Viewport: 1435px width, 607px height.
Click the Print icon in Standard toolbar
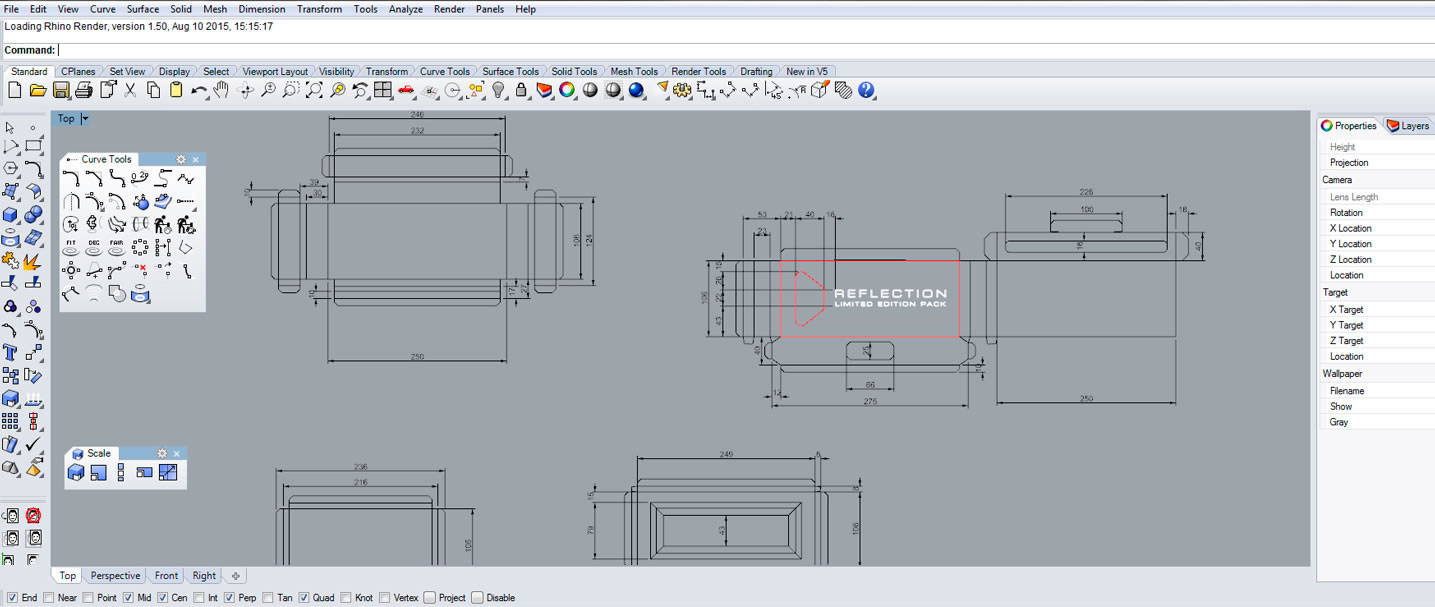[84, 90]
